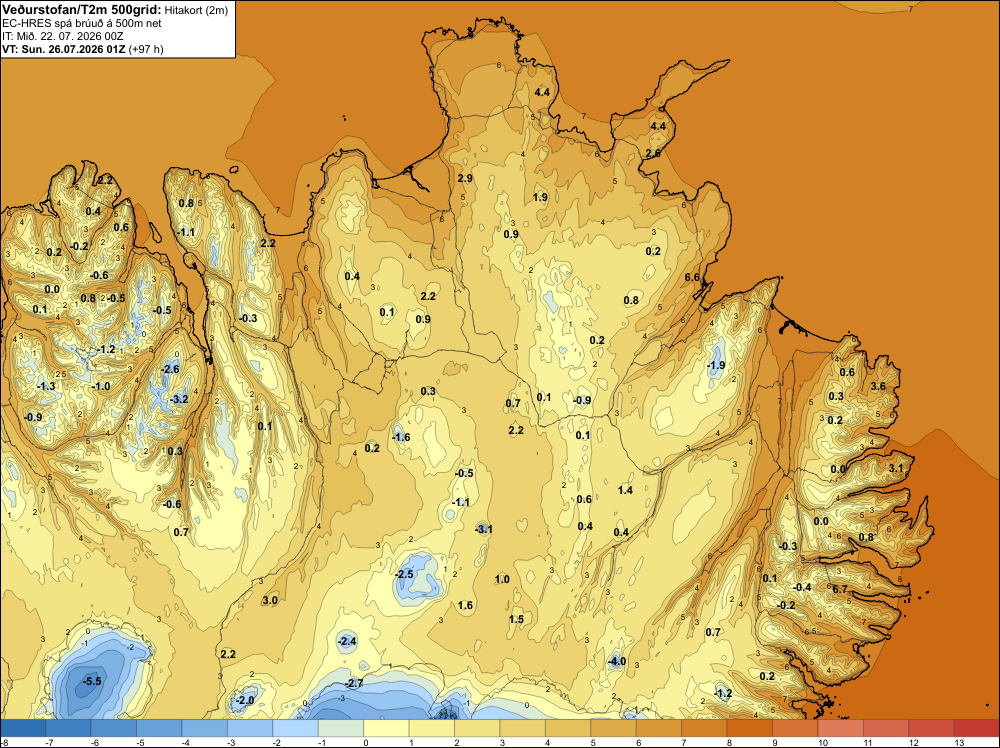Choose the legend swatch between 8 and 9
Viewport: 1000px width, 748px height.
coord(749,728)
